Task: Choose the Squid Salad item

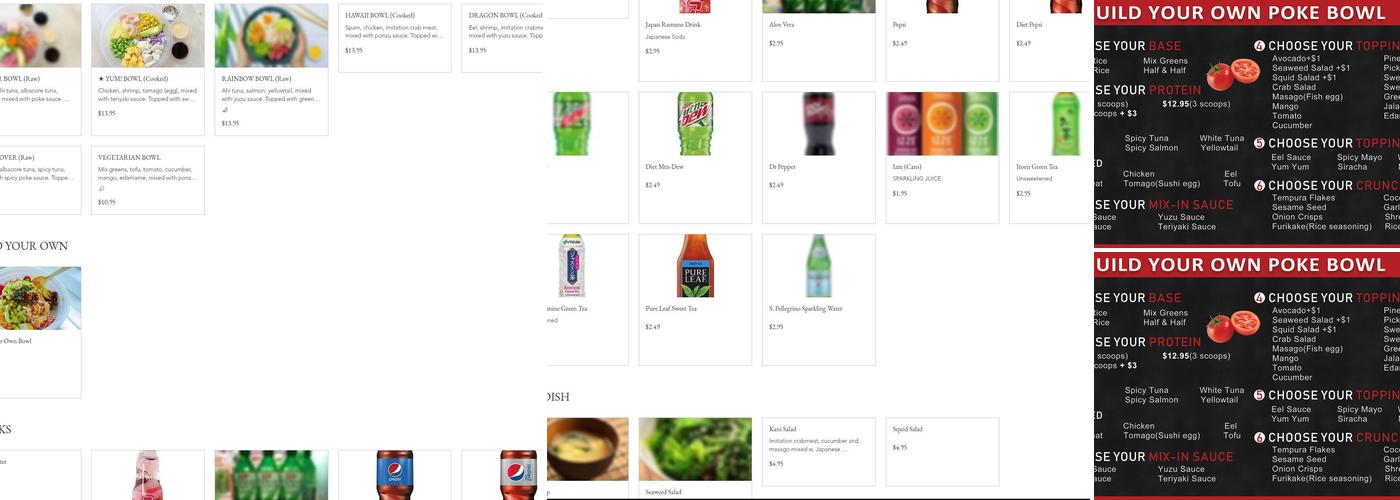Action: click(942, 458)
